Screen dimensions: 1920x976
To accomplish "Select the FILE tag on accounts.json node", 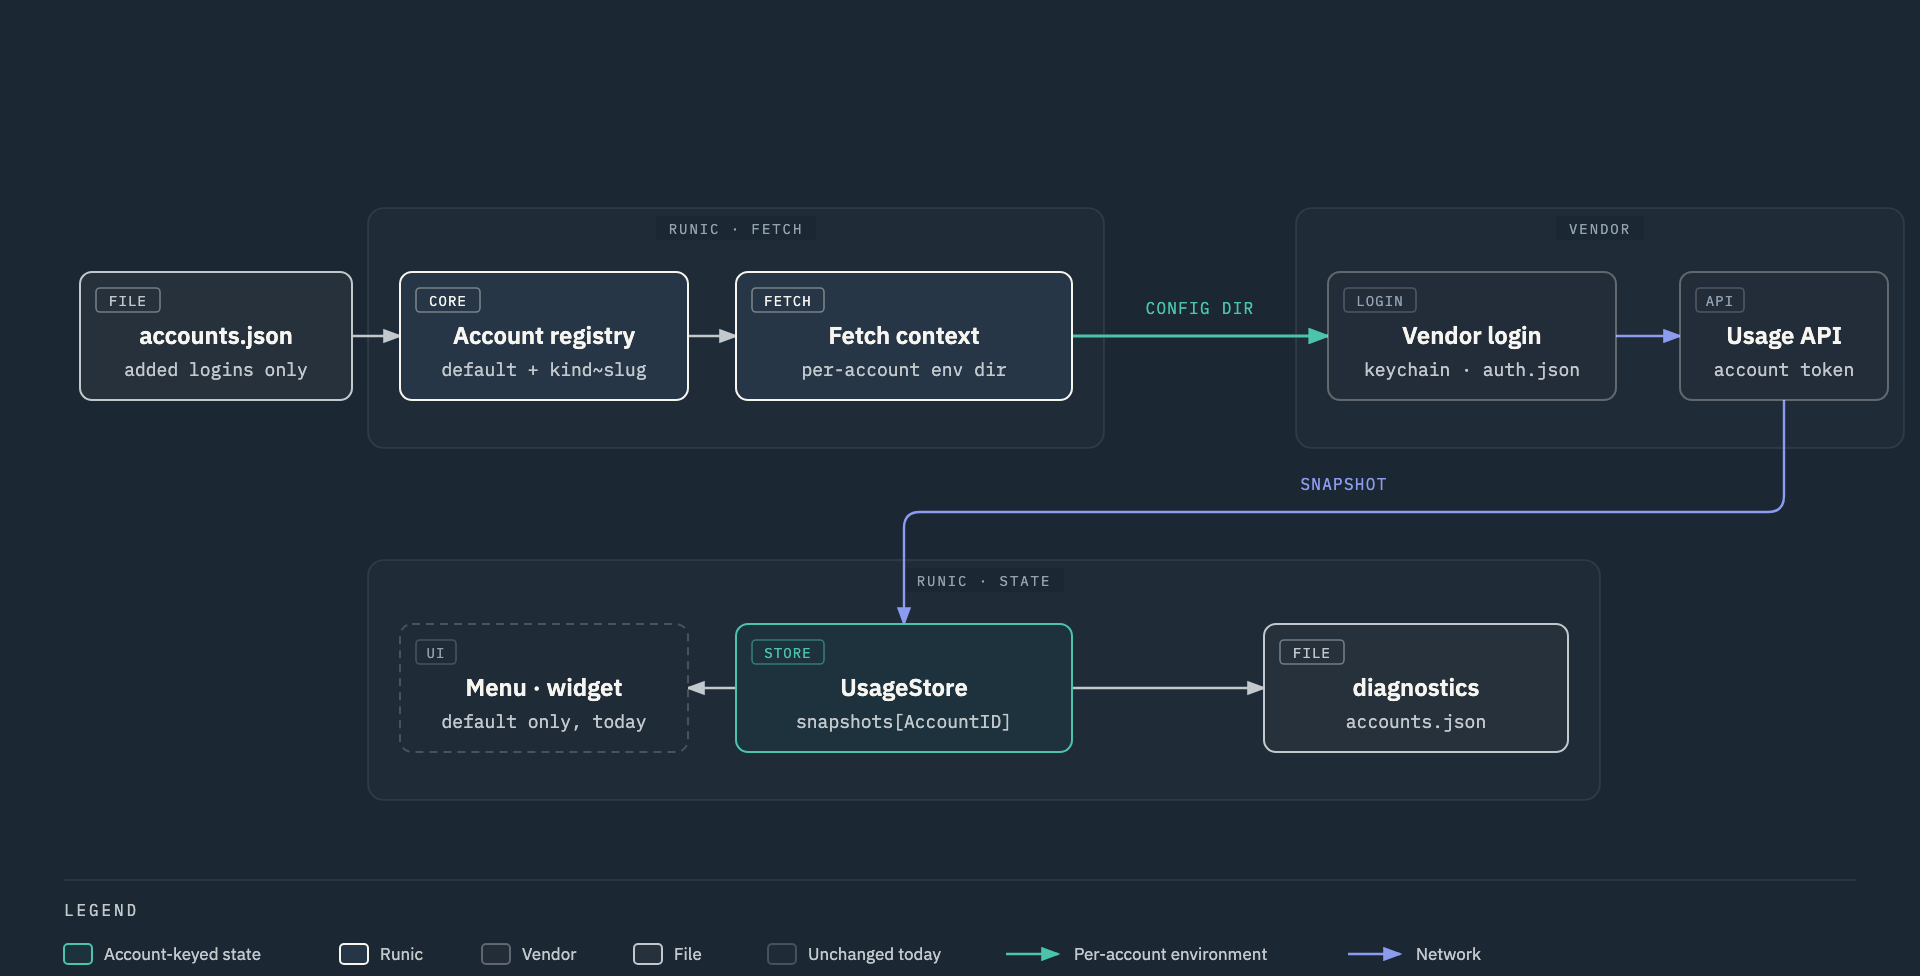I will pos(128,300).
